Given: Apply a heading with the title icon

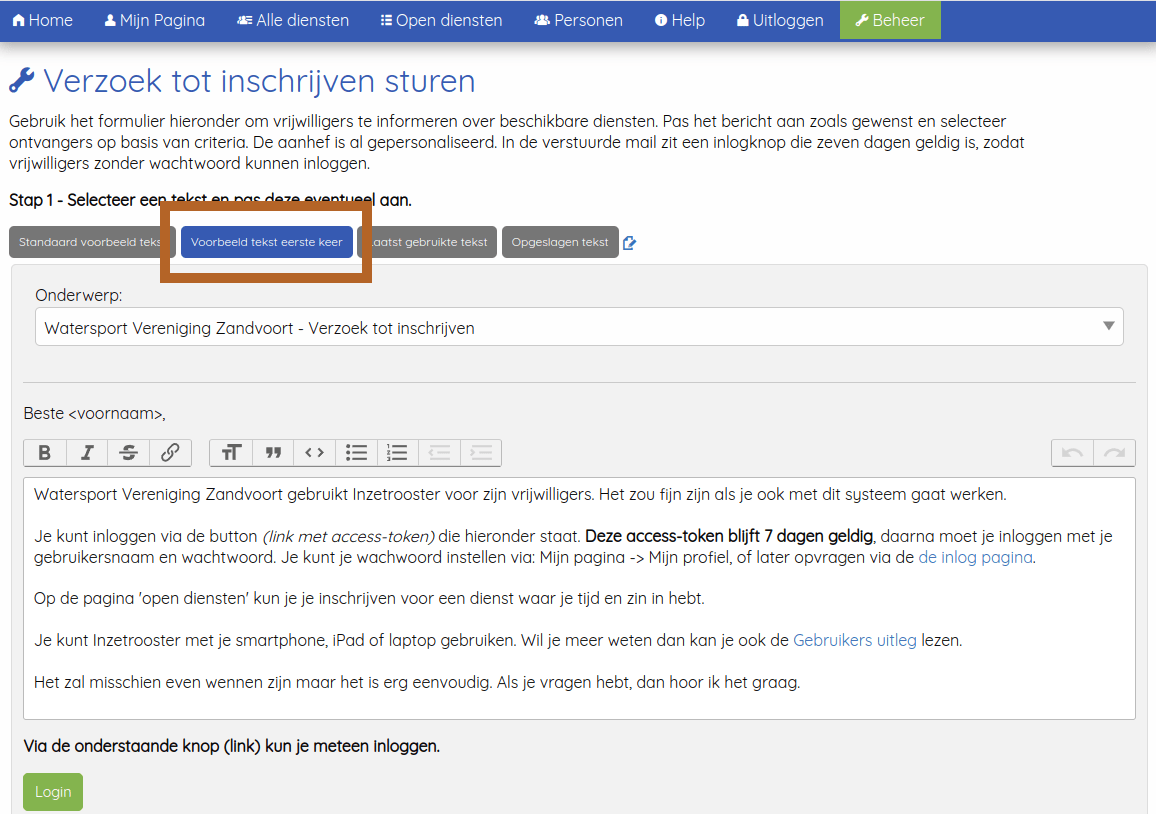Looking at the screenshot, I should 230,452.
